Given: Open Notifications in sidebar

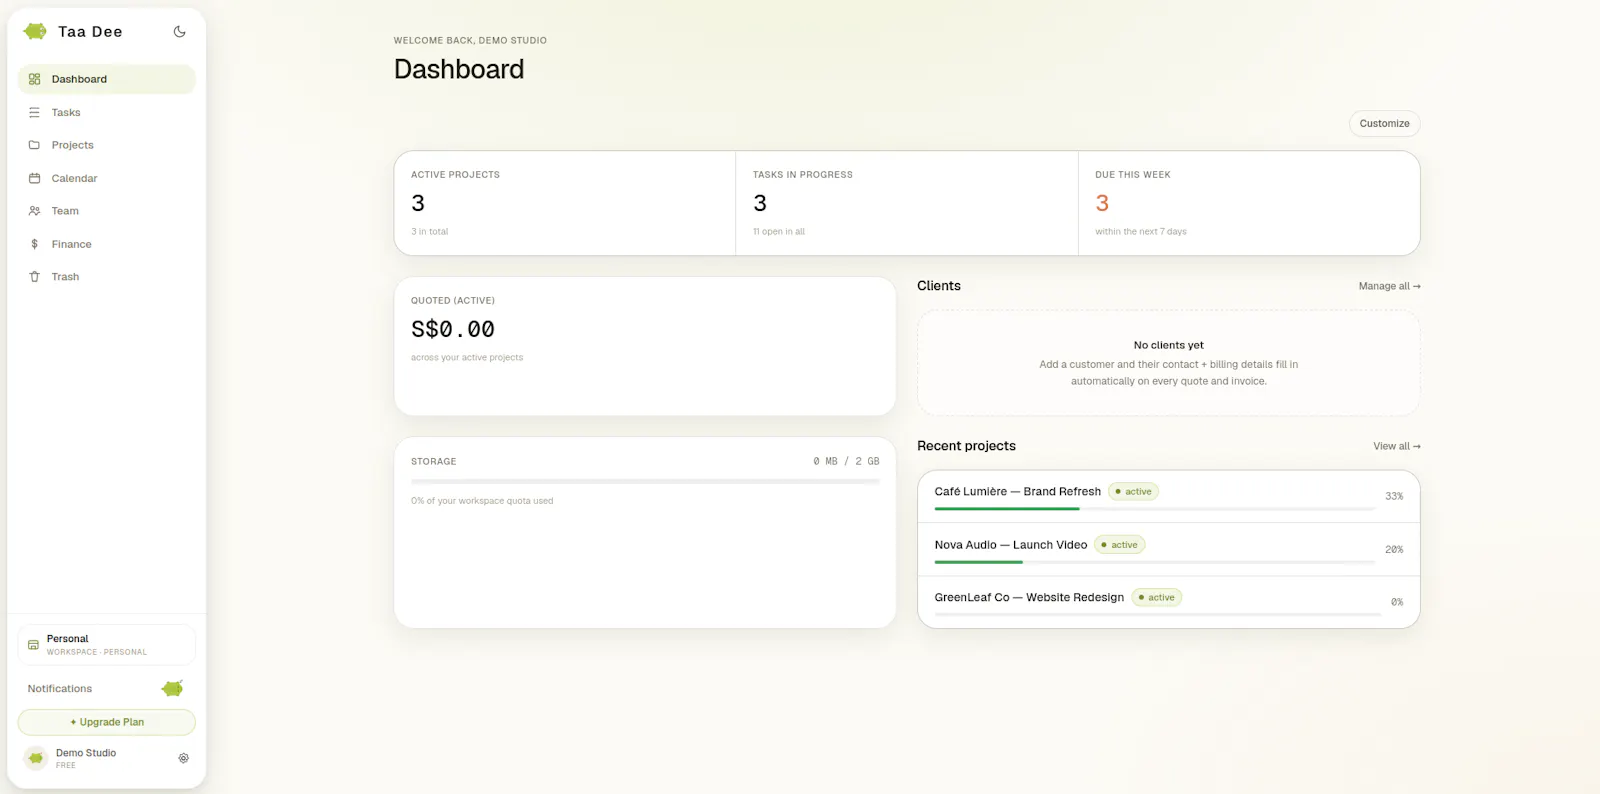Looking at the screenshot, I should 60,689.
